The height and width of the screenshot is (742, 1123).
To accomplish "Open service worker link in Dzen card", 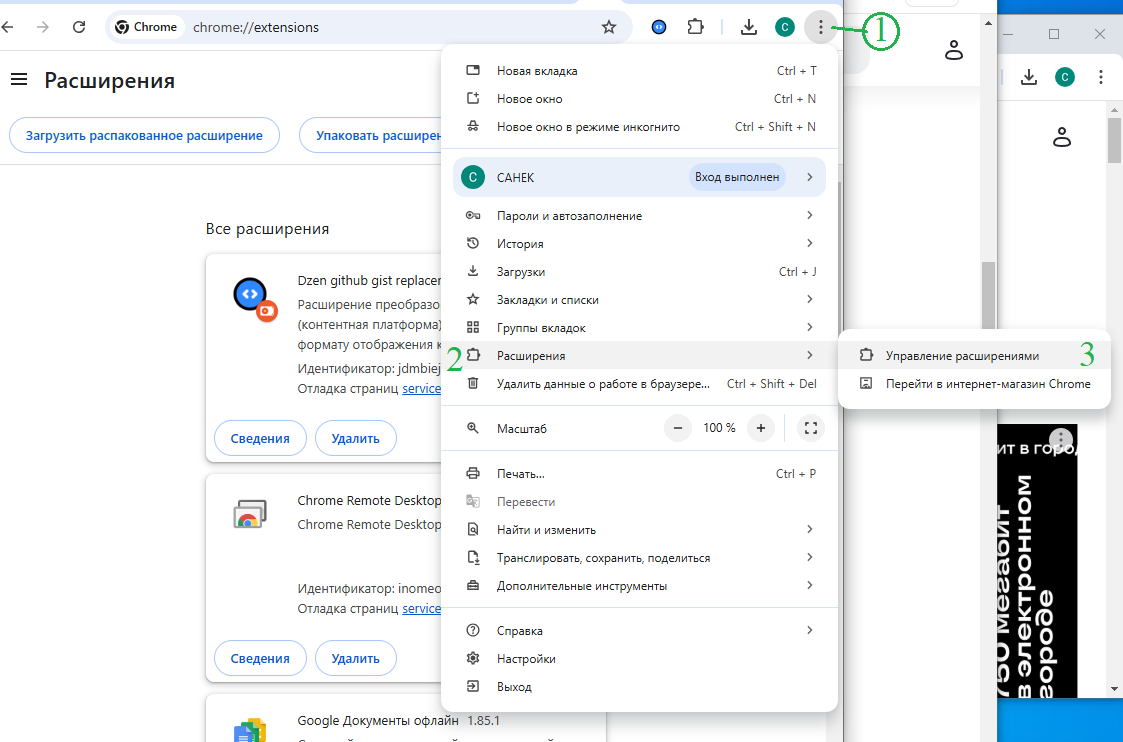I will (421, 389).
